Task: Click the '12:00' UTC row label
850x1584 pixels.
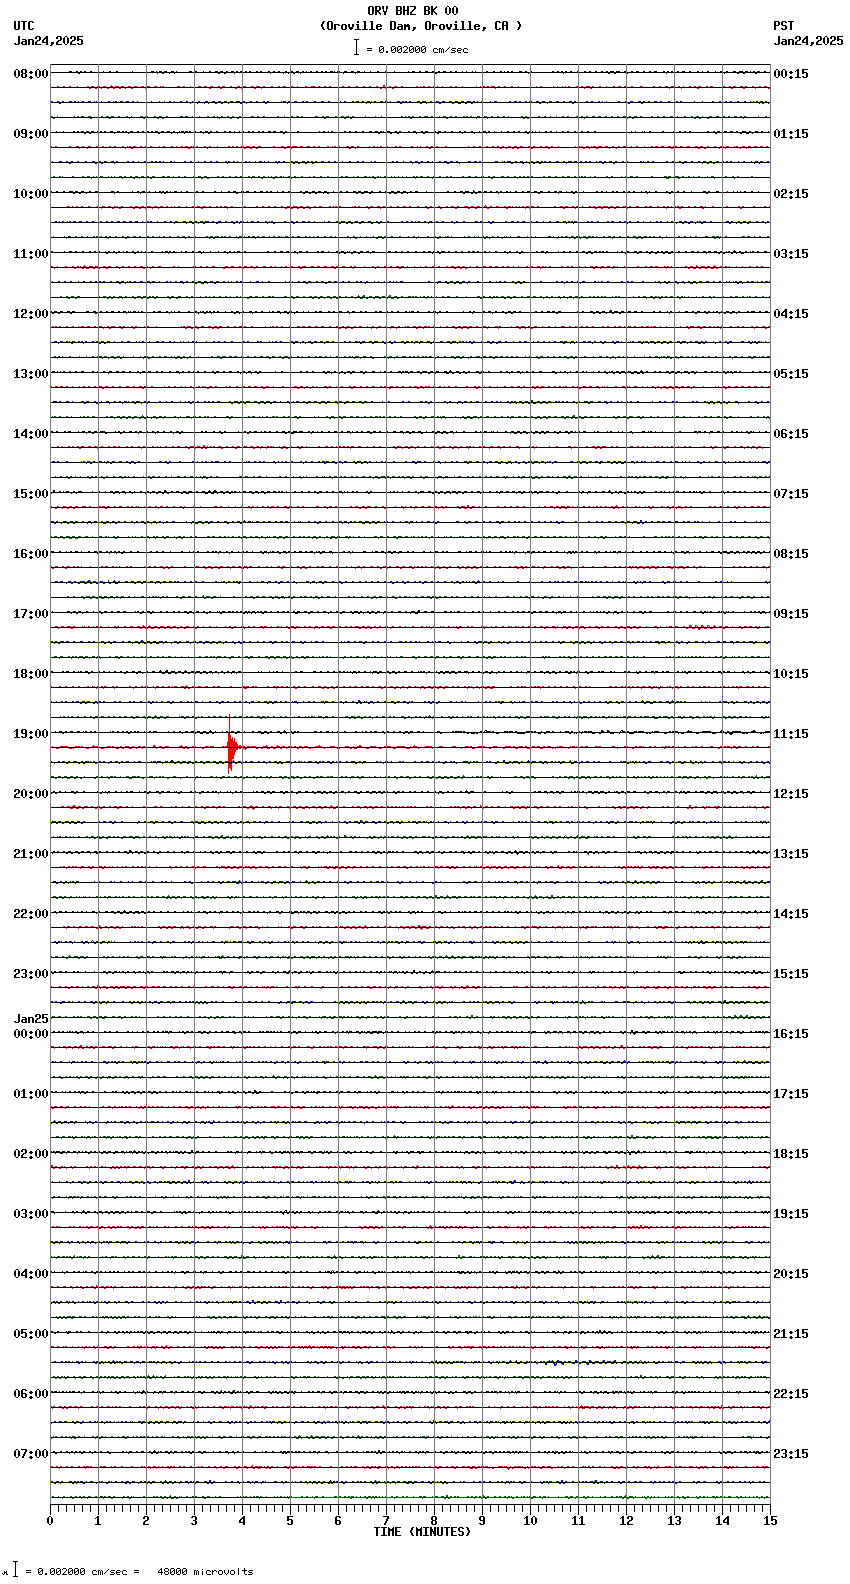Action: [31, 314]
